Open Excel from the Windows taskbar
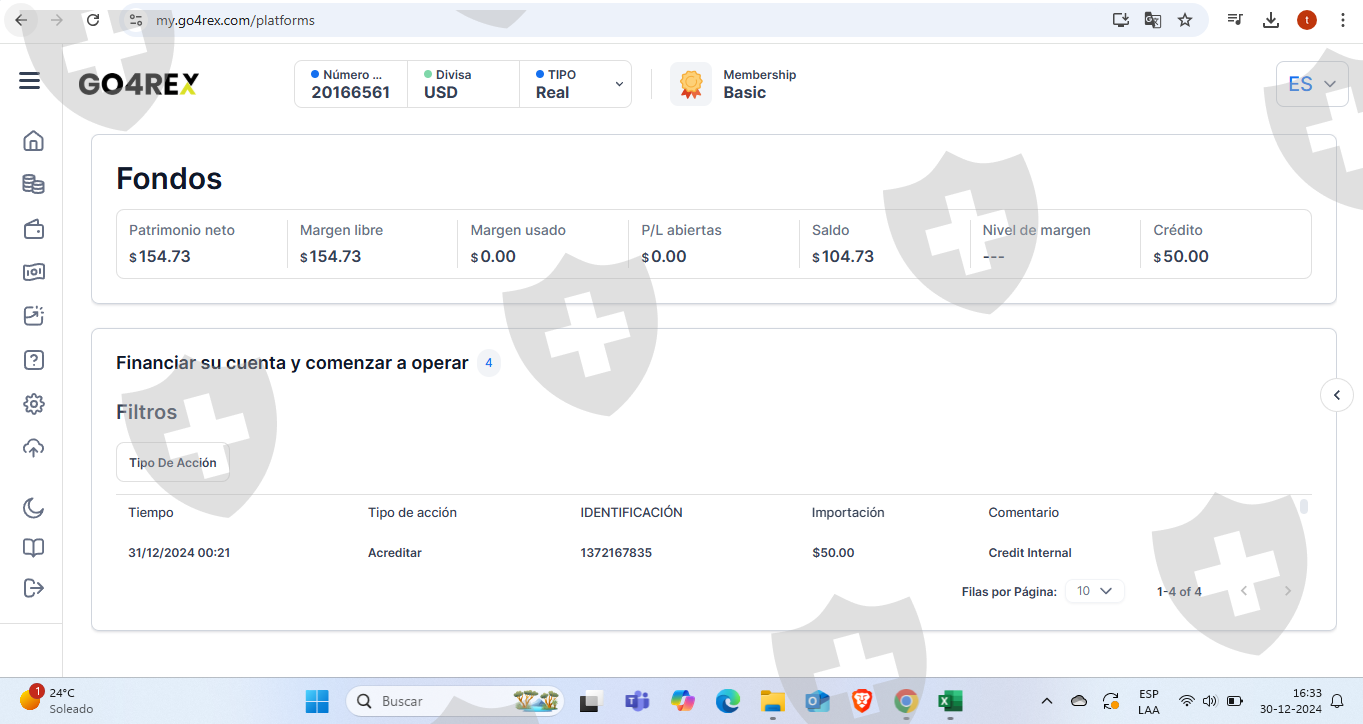1363x724 pixels. pyautogui.click(x=949, y=701)
